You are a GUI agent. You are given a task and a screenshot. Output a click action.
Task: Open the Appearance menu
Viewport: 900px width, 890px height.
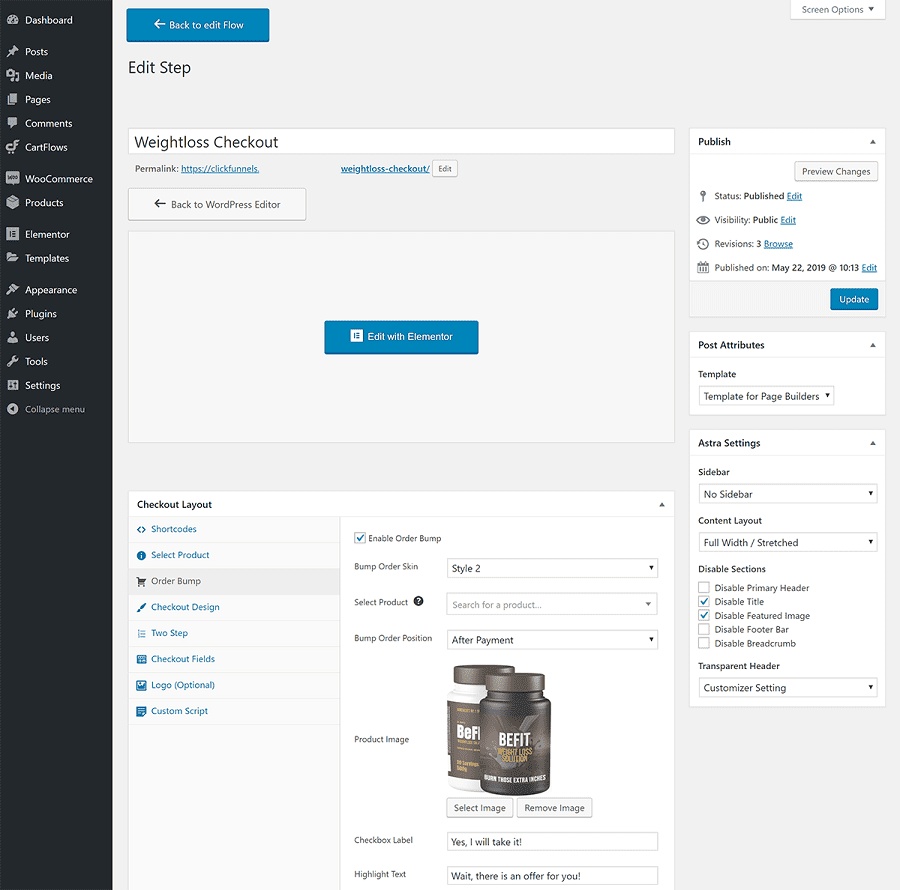click(x=48, y=289)
